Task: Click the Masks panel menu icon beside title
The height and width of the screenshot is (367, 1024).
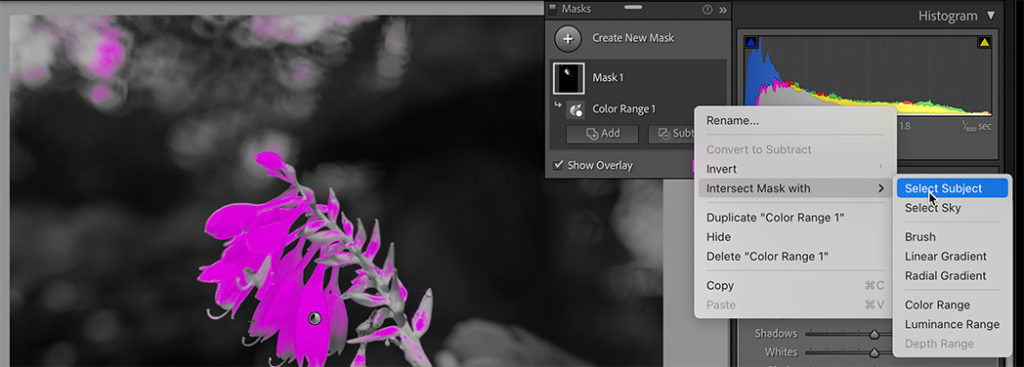Action: click(x=552, y=9)
